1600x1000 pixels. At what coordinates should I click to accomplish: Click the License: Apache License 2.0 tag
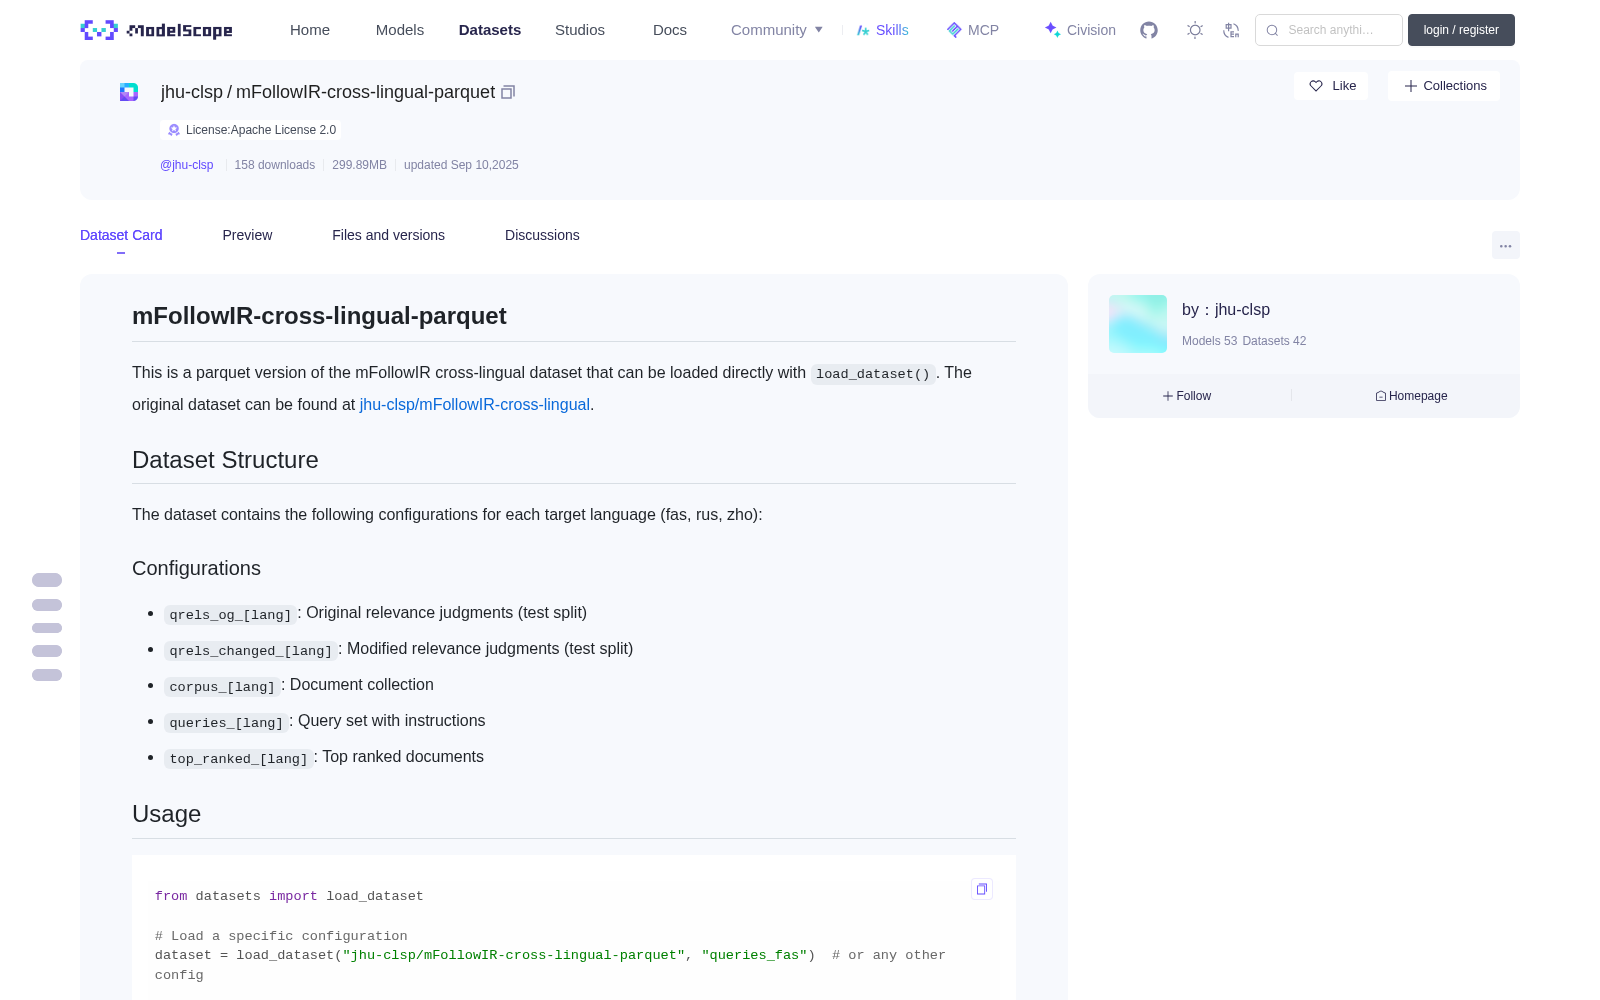click(x=251, y=130)
